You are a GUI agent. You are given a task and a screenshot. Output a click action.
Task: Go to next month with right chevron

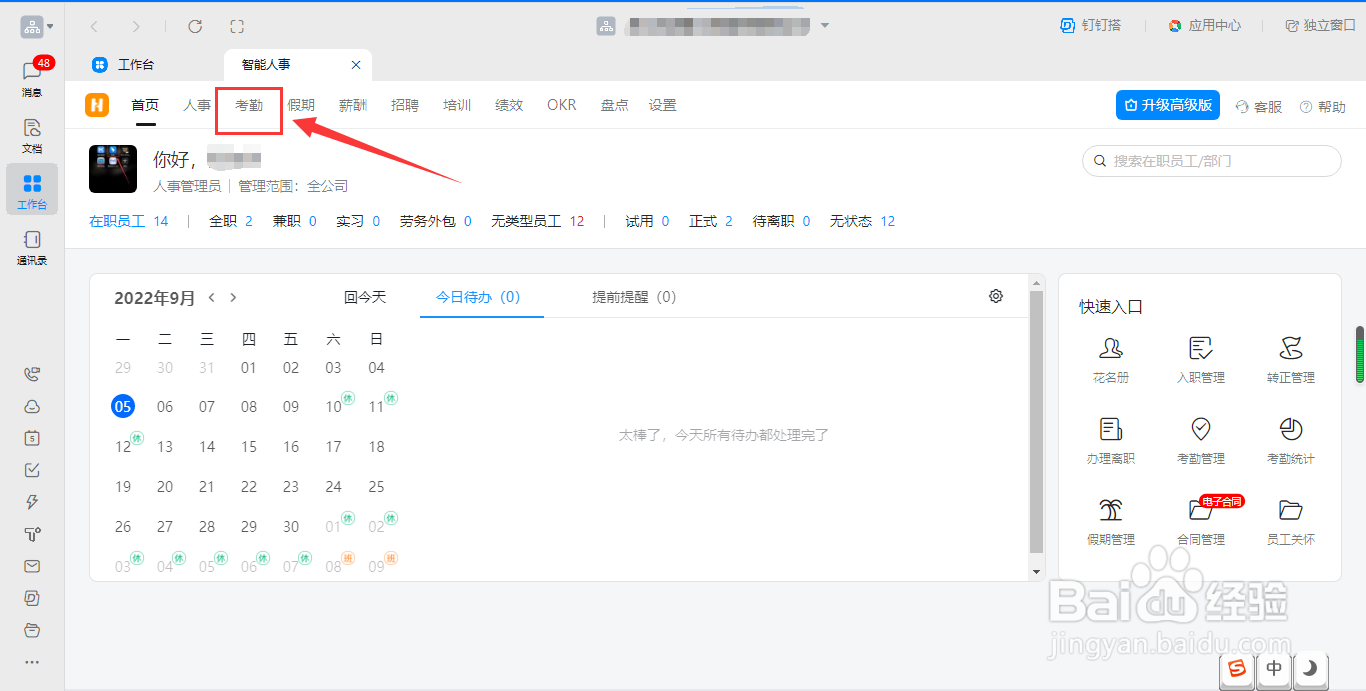[233, 297]
